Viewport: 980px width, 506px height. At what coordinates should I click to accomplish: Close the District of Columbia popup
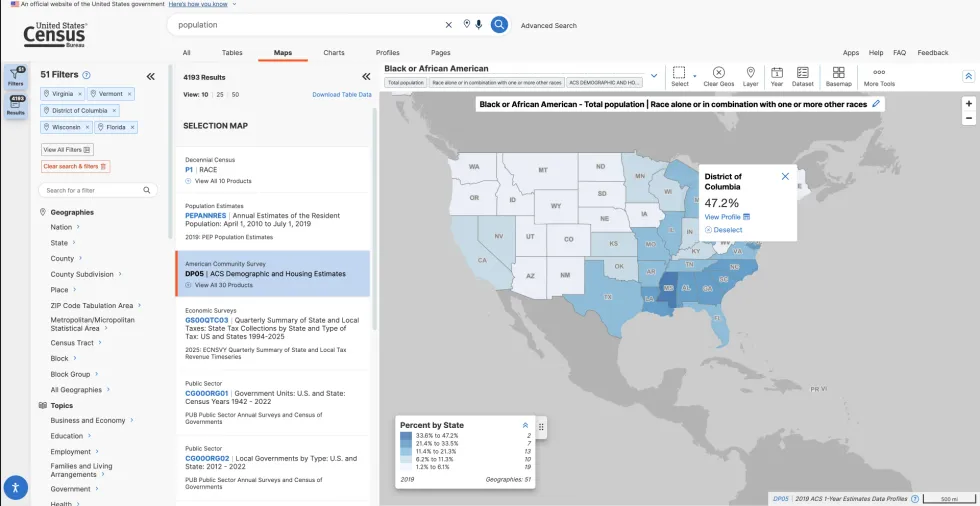[785, 176]
